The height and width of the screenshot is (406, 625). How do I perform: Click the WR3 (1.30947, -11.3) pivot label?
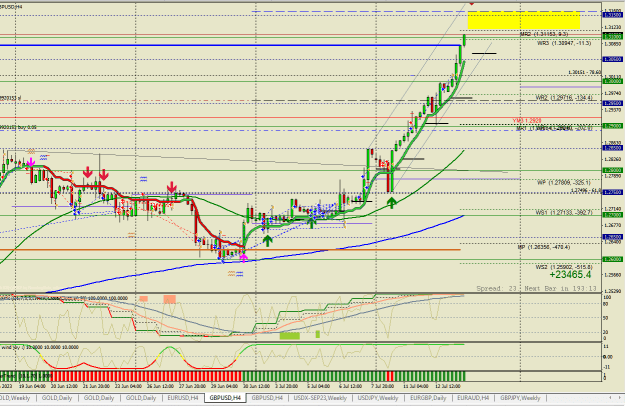[564, 43]
